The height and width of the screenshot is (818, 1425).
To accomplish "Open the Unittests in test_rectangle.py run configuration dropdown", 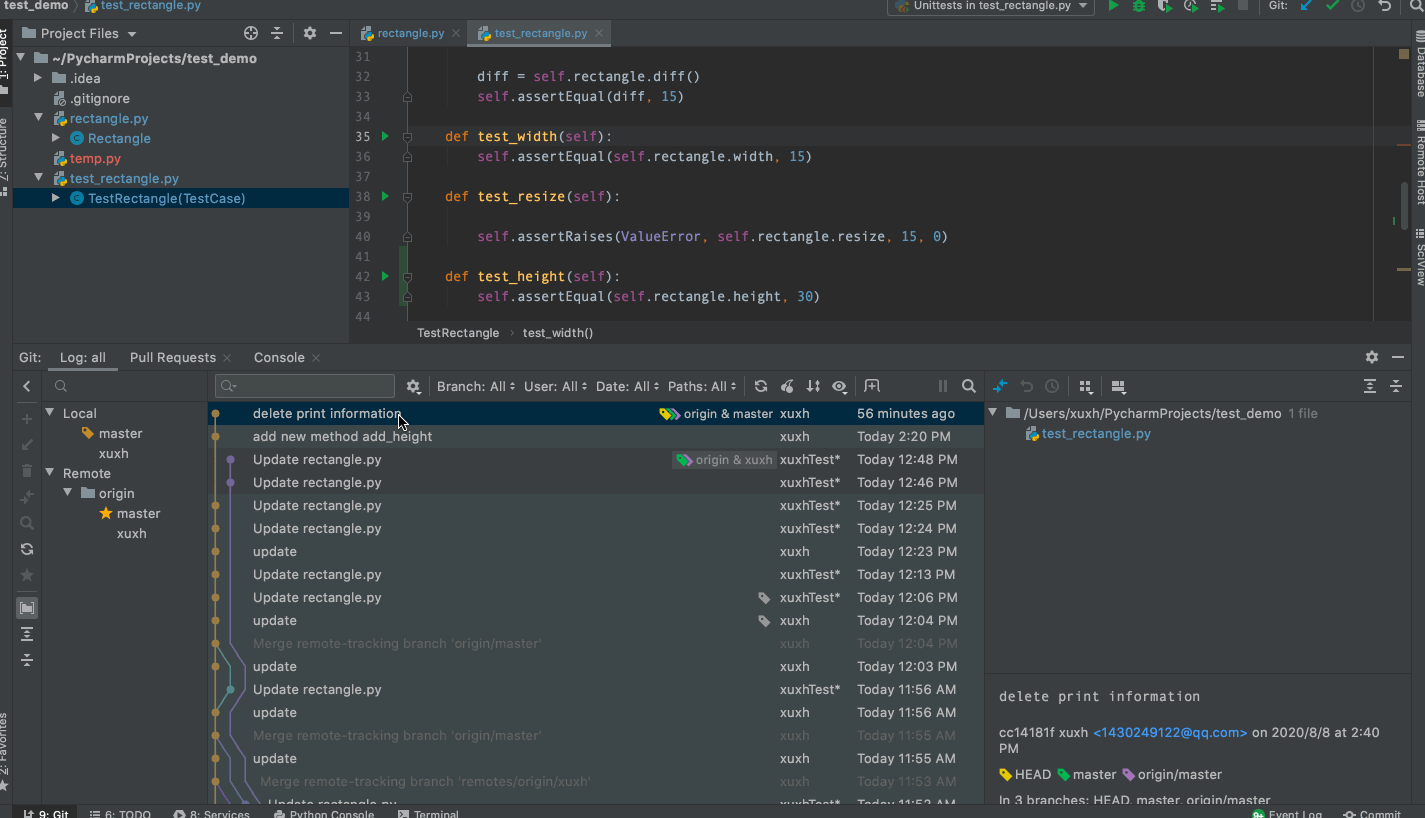I will click(992, 6).
